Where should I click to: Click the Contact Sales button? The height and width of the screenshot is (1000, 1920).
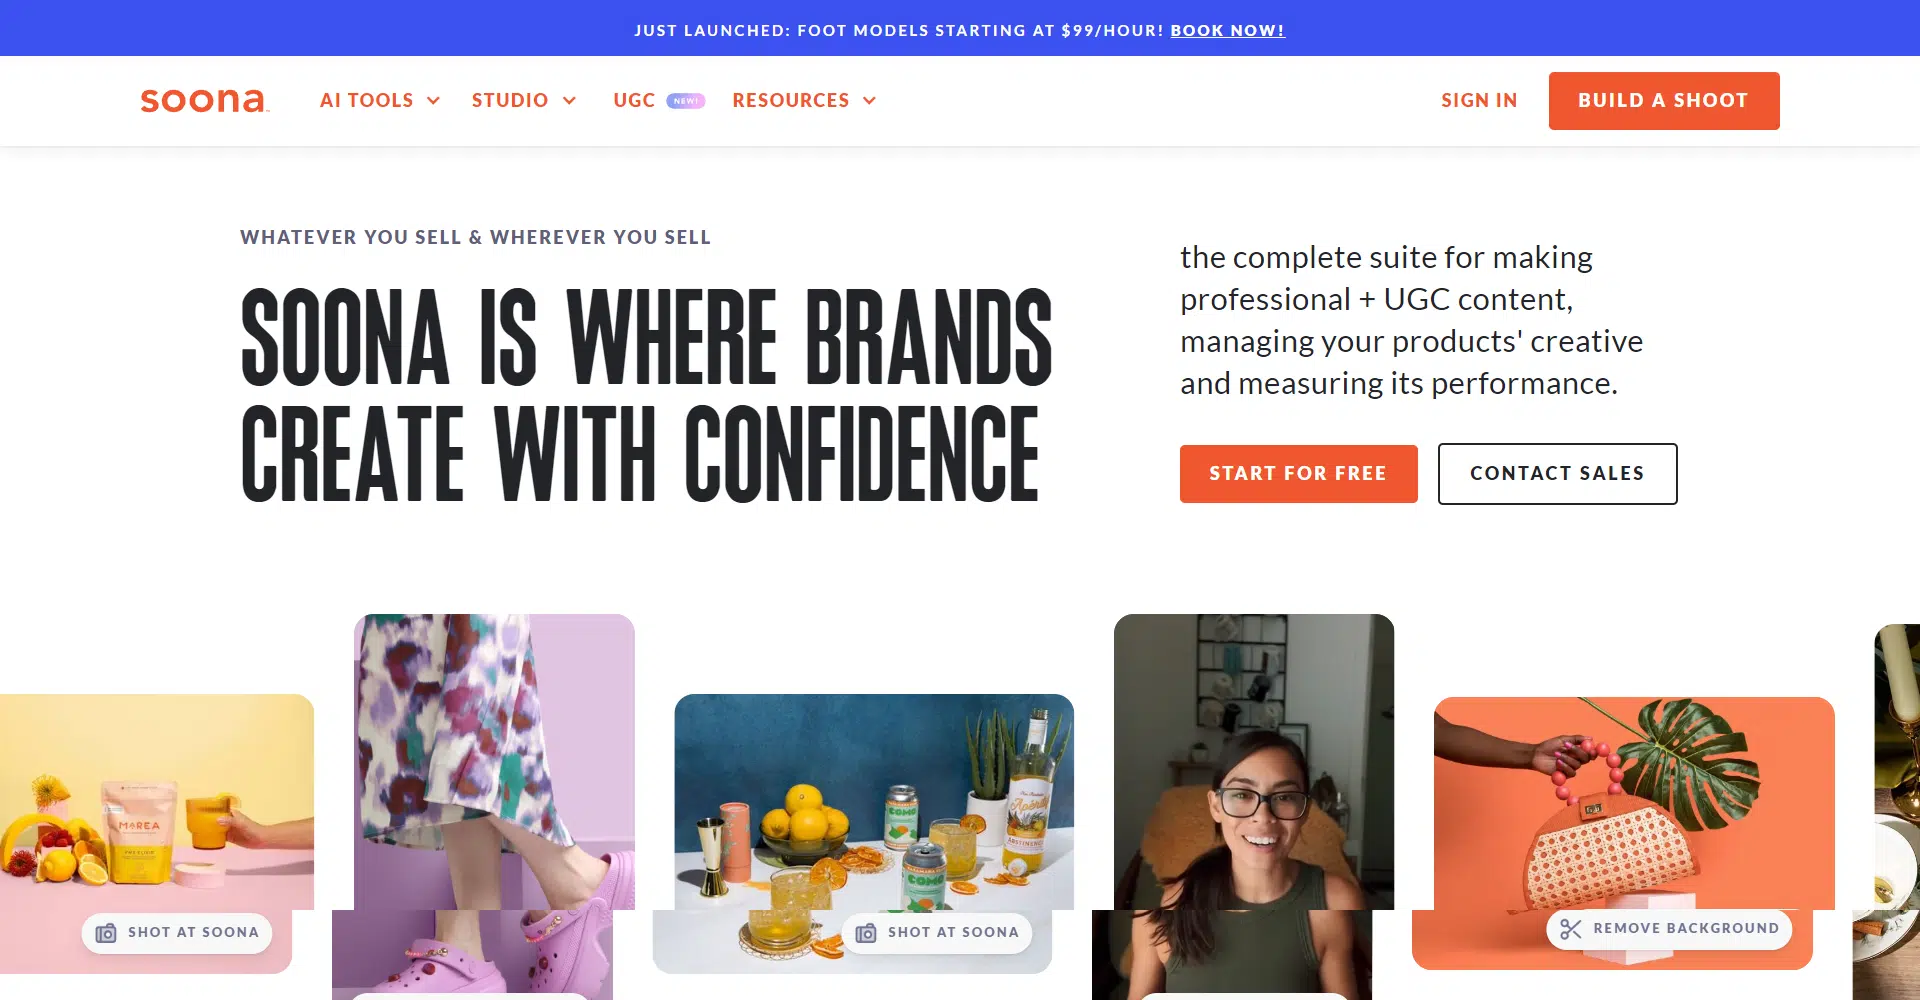(1557, 474)
